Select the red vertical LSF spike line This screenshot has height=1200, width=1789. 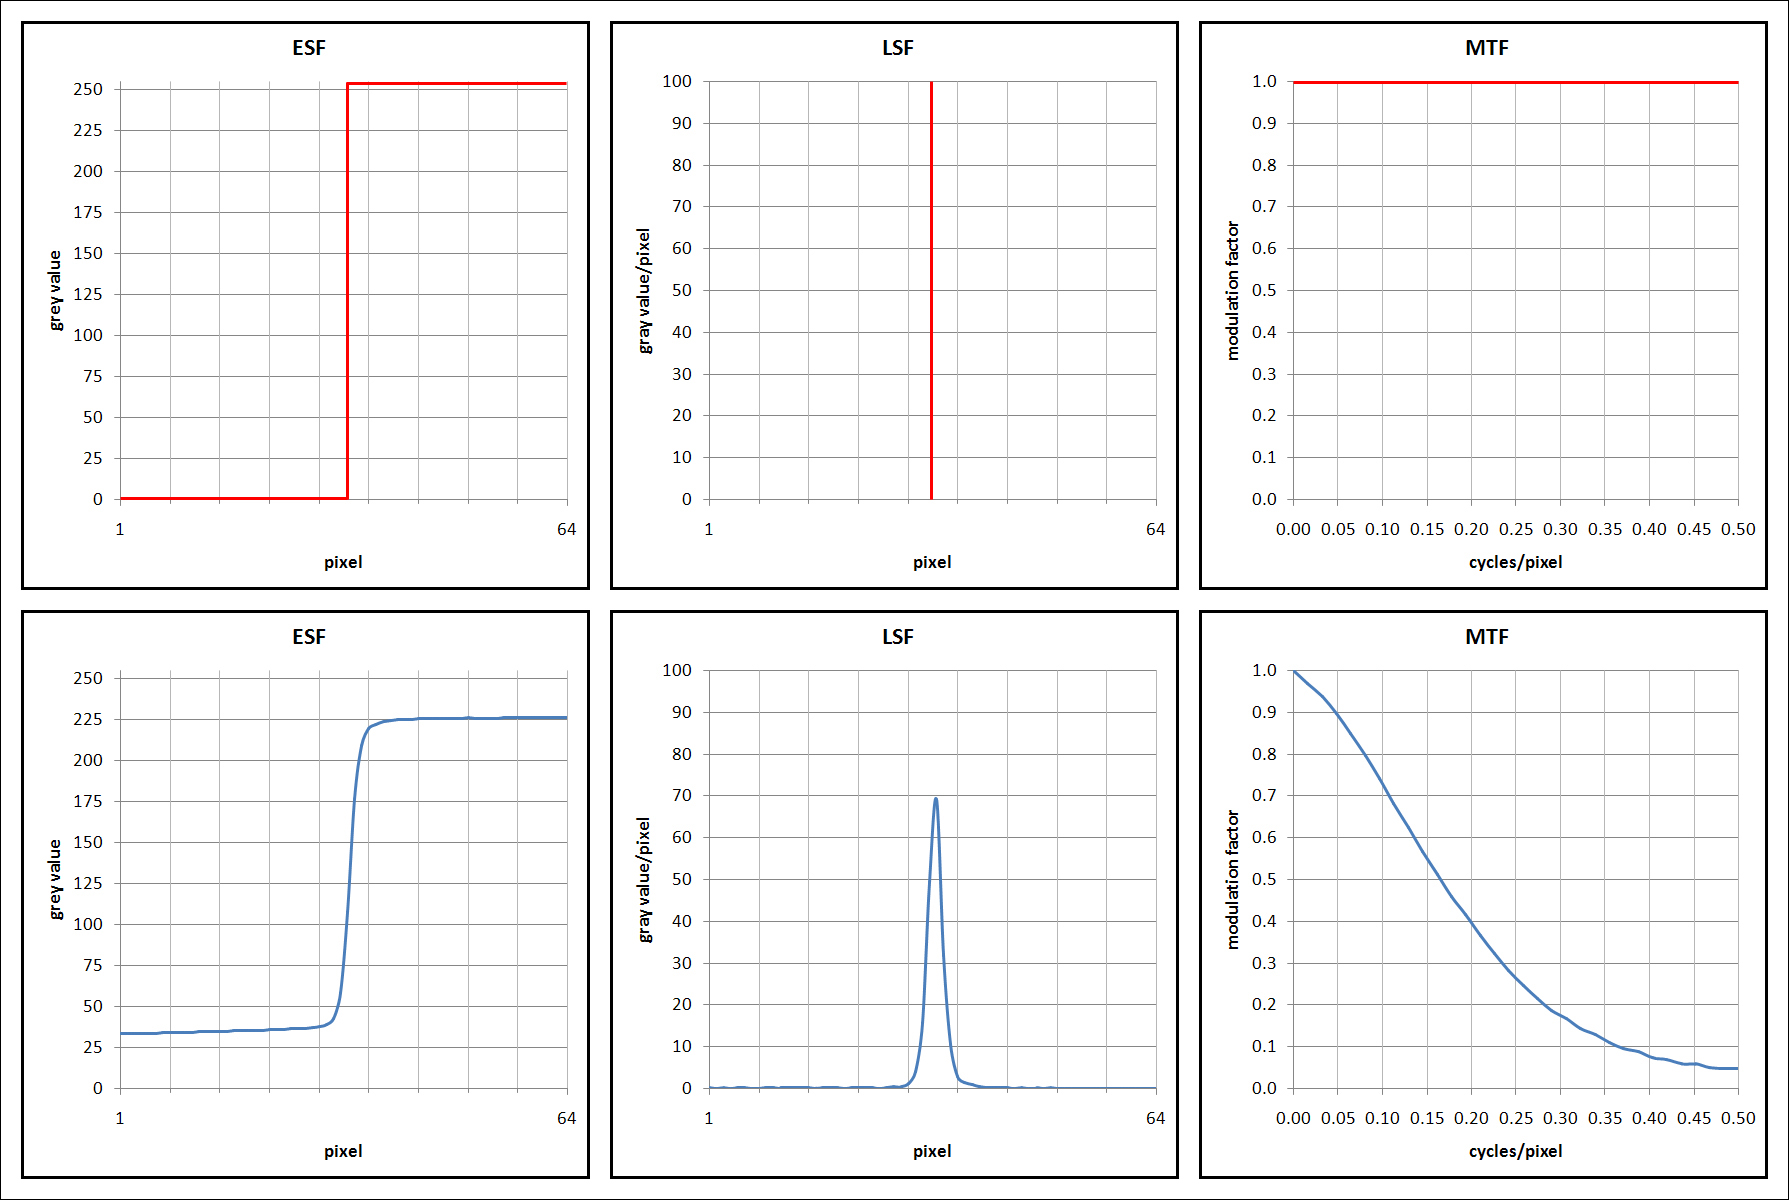(931, 290)
